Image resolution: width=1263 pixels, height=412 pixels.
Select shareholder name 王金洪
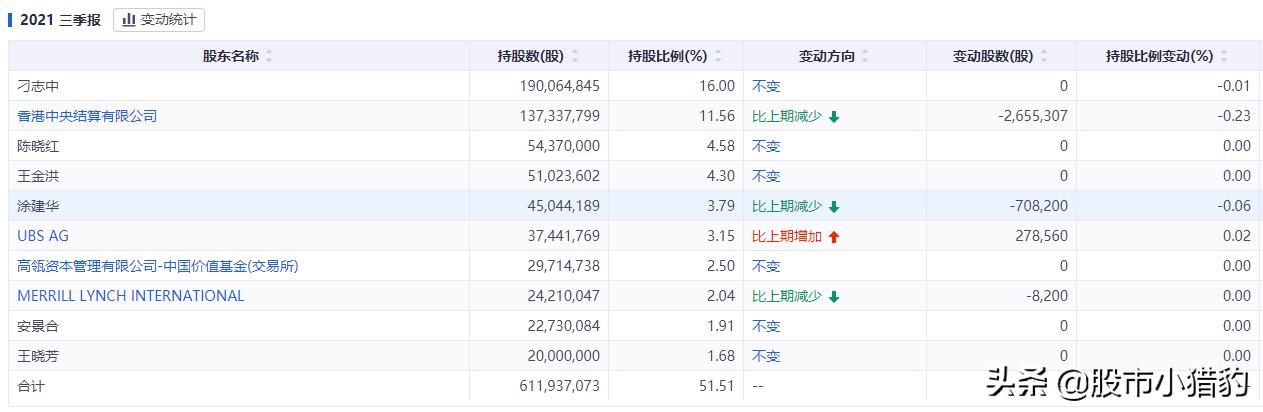(39, 176)
